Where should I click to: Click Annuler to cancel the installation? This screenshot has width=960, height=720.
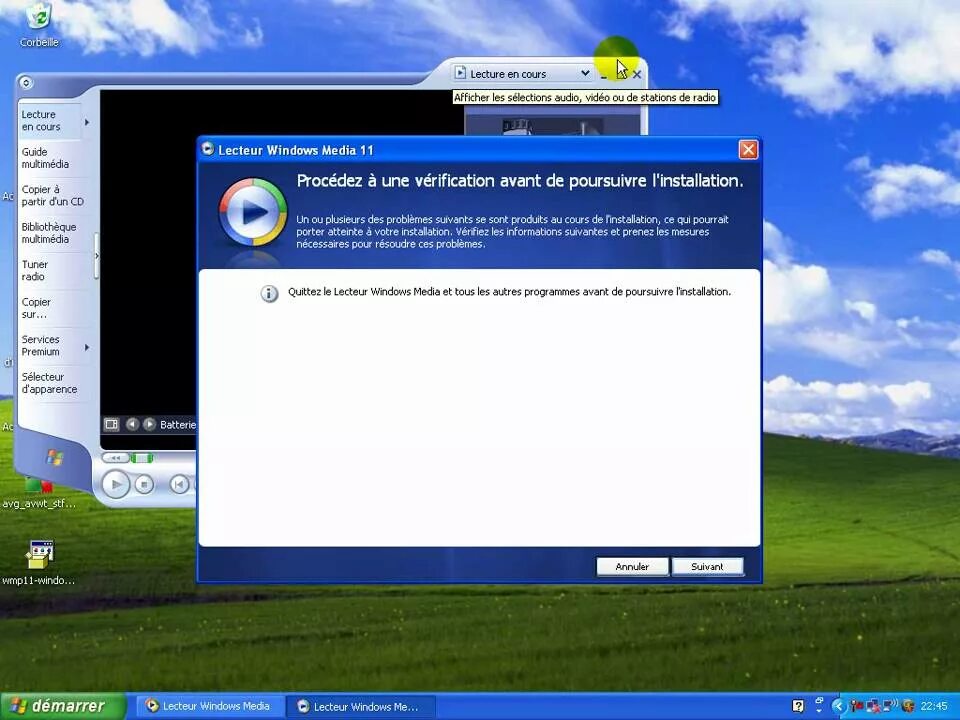pyautogui.click(x=632, y=566)
